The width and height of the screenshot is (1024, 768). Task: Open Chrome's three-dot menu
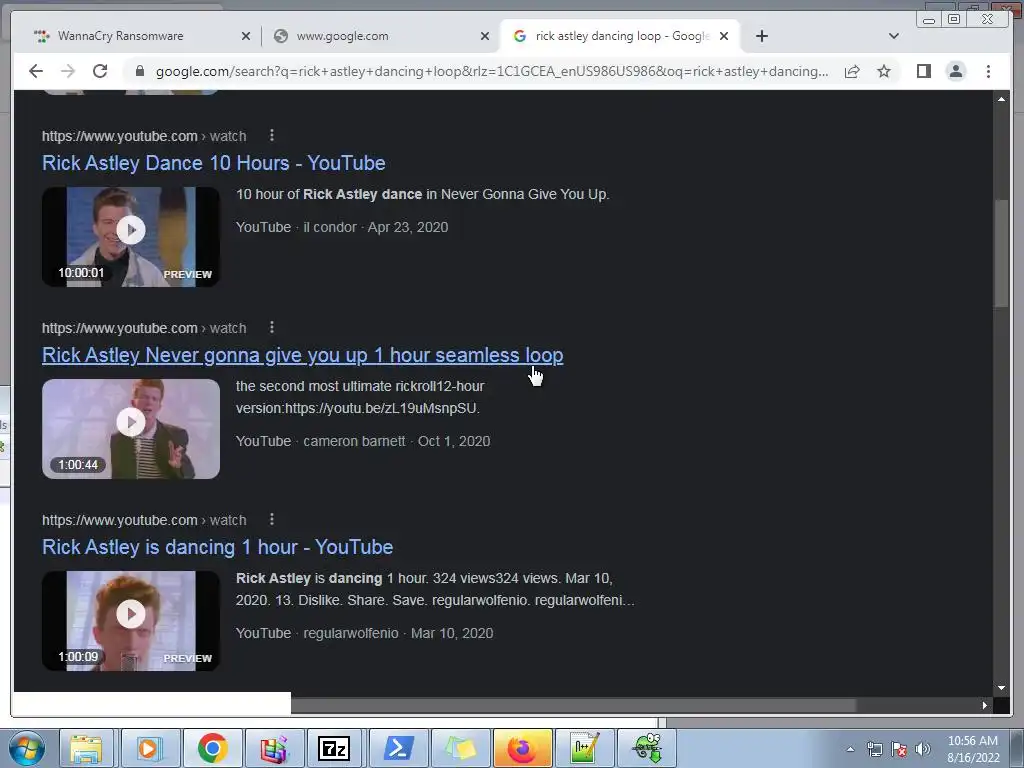pyautogui.click(x=988, y=71)
